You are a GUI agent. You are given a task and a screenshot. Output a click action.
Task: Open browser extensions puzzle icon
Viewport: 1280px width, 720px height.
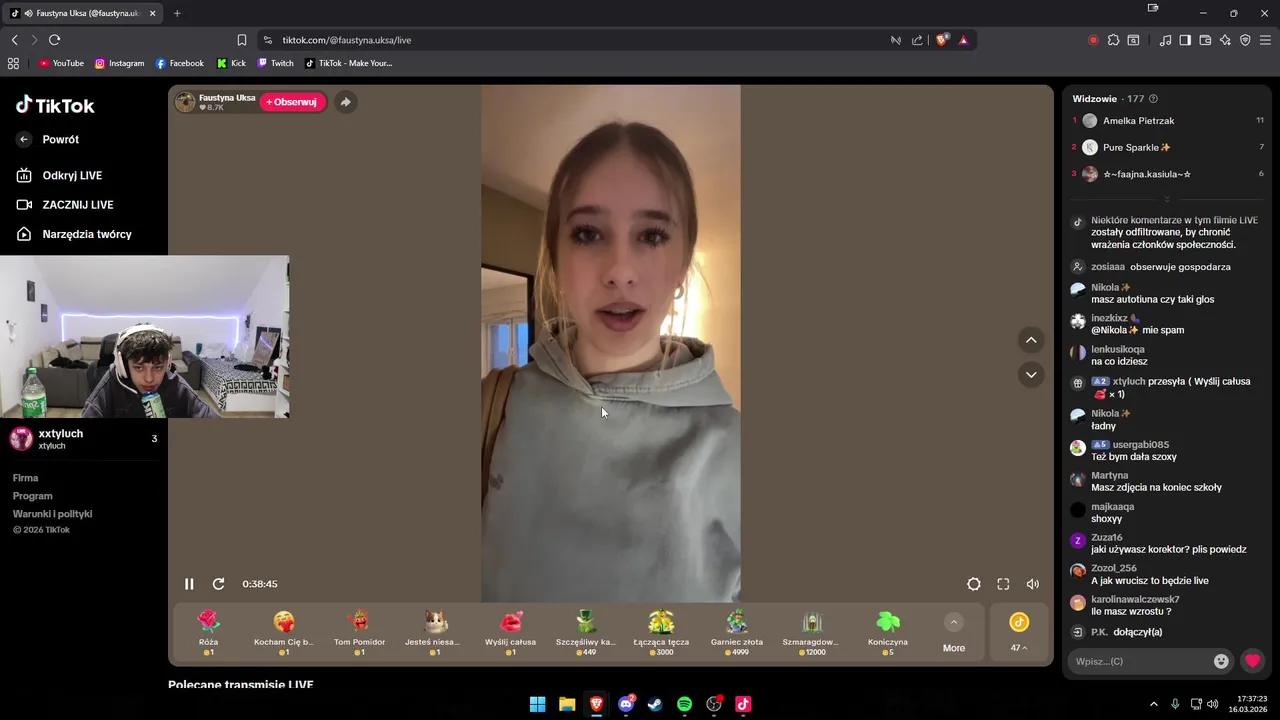coord(1113,40)
